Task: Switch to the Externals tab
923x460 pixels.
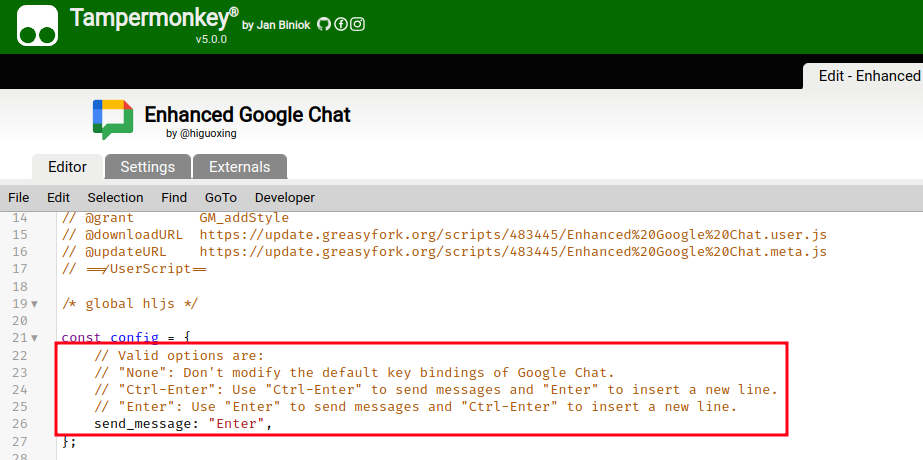Action: point(240,167)
